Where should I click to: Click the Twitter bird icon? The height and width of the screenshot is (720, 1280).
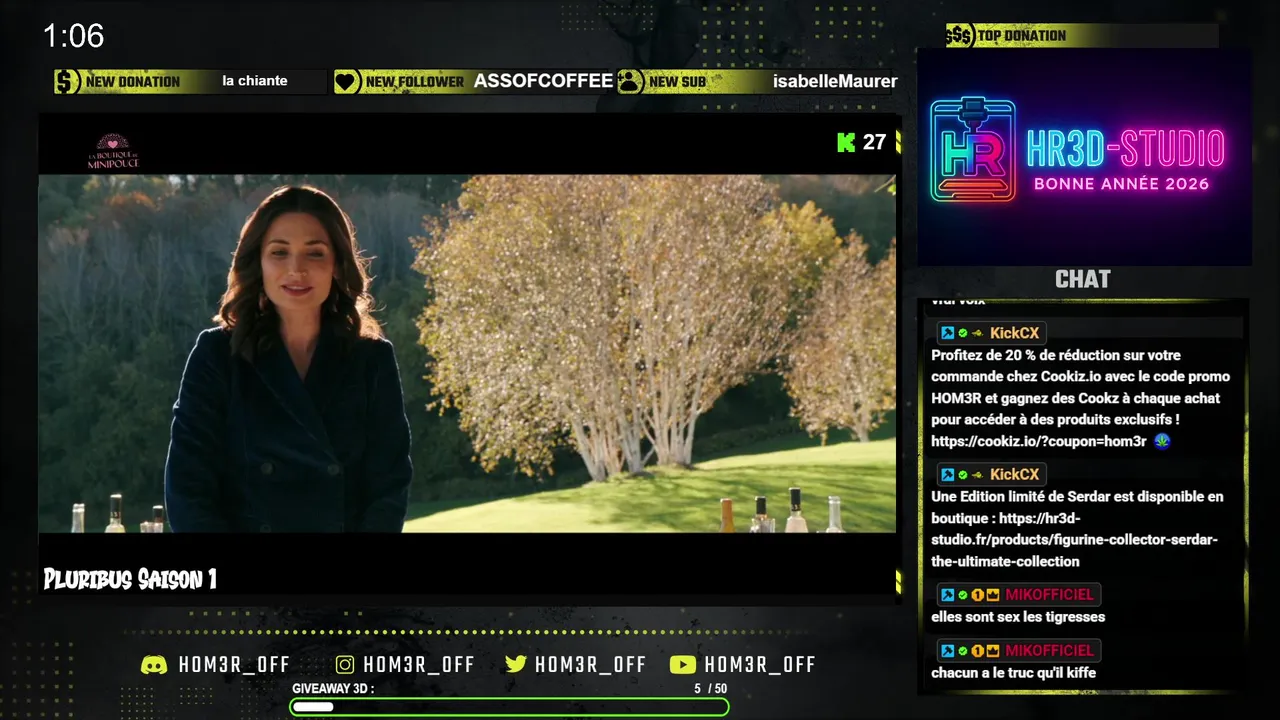click(516, 665)
